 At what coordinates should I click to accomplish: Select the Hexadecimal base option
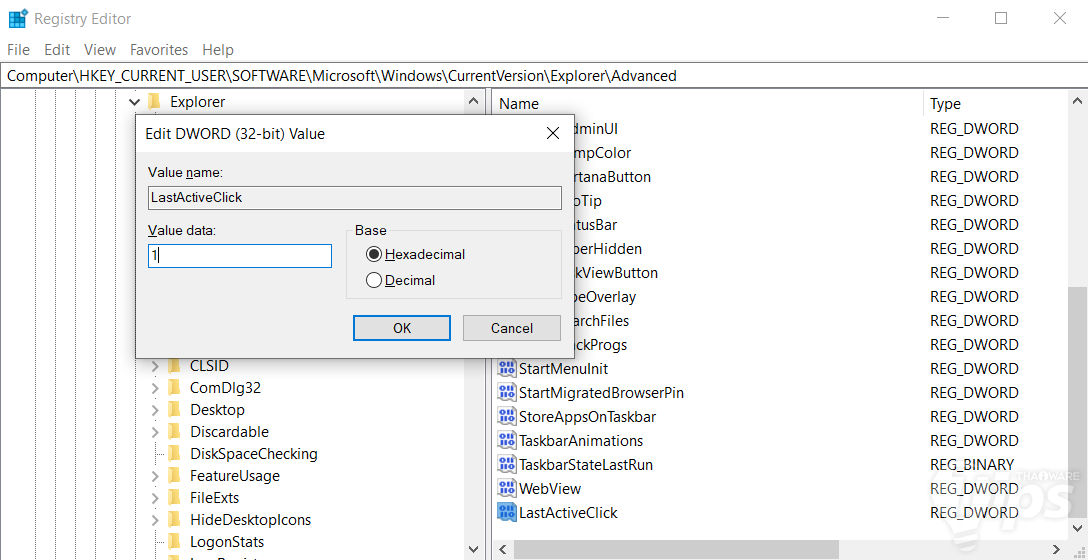[375, 254]
